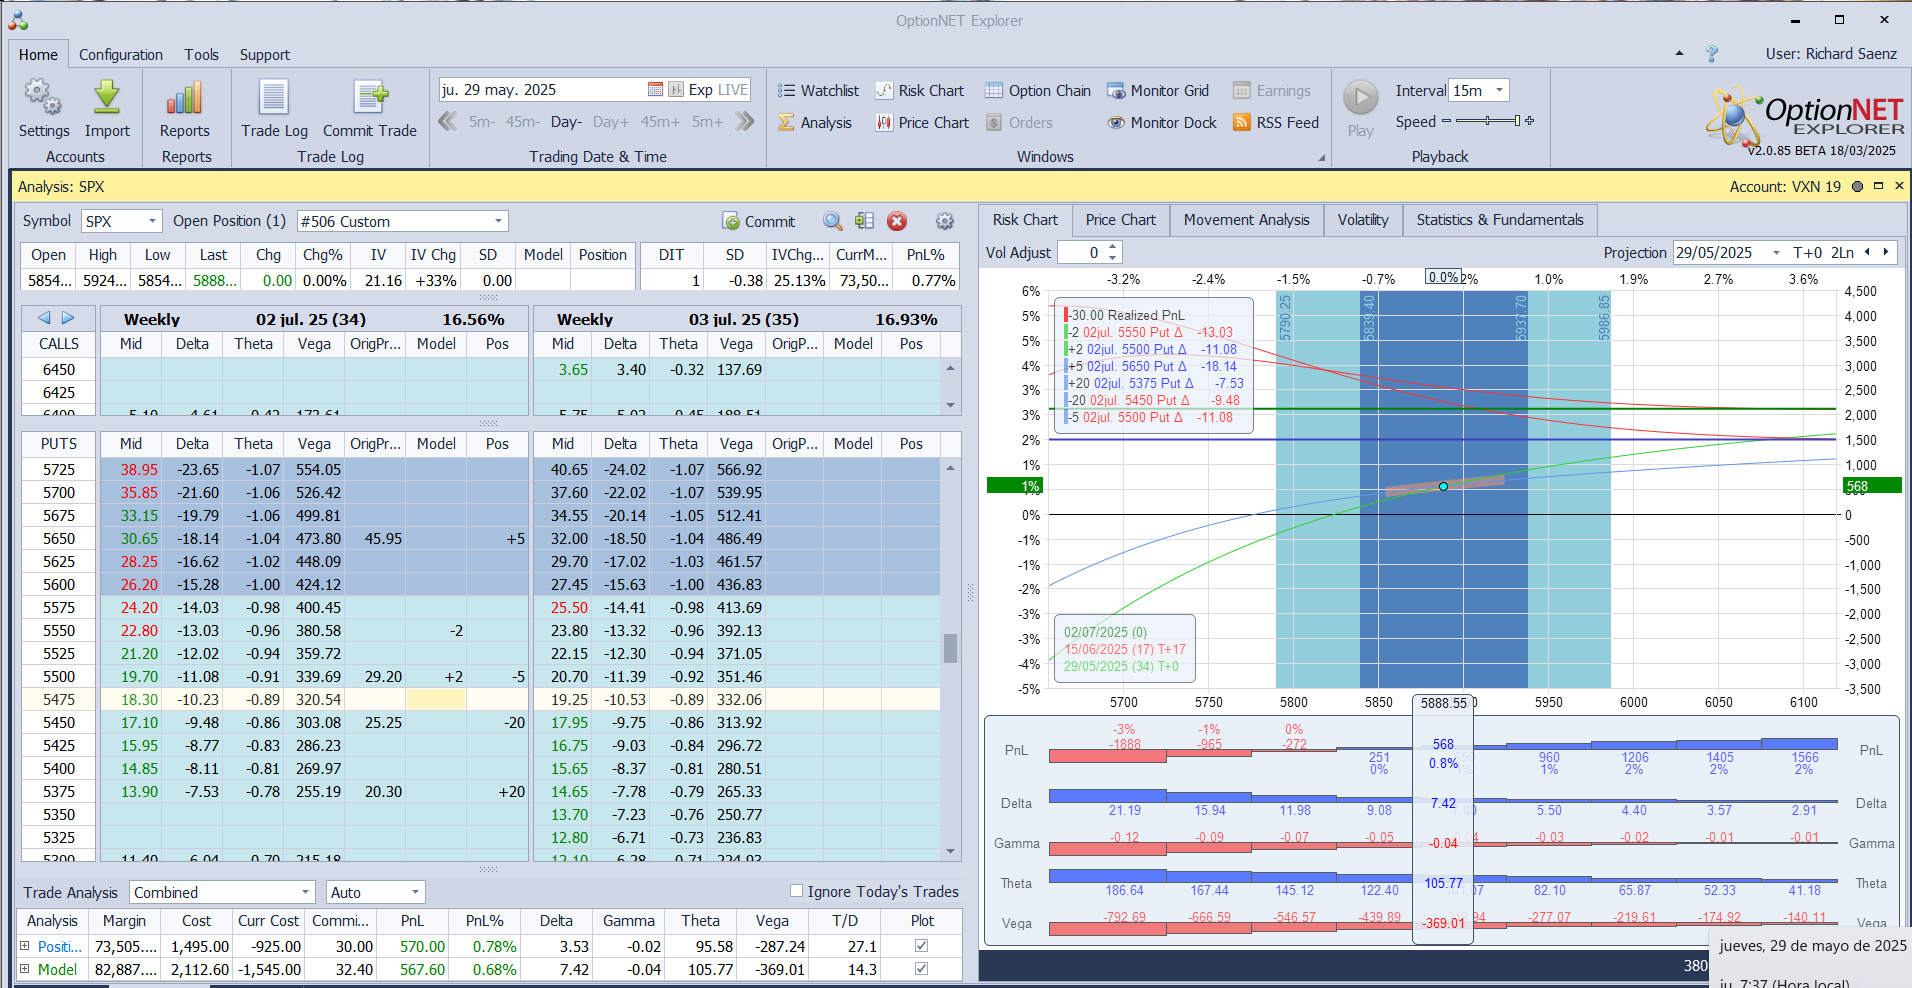This screenshot has height=988, width=1912.
Task: Open the Analysis window from ribbon
Action: [x=815, y=123]
